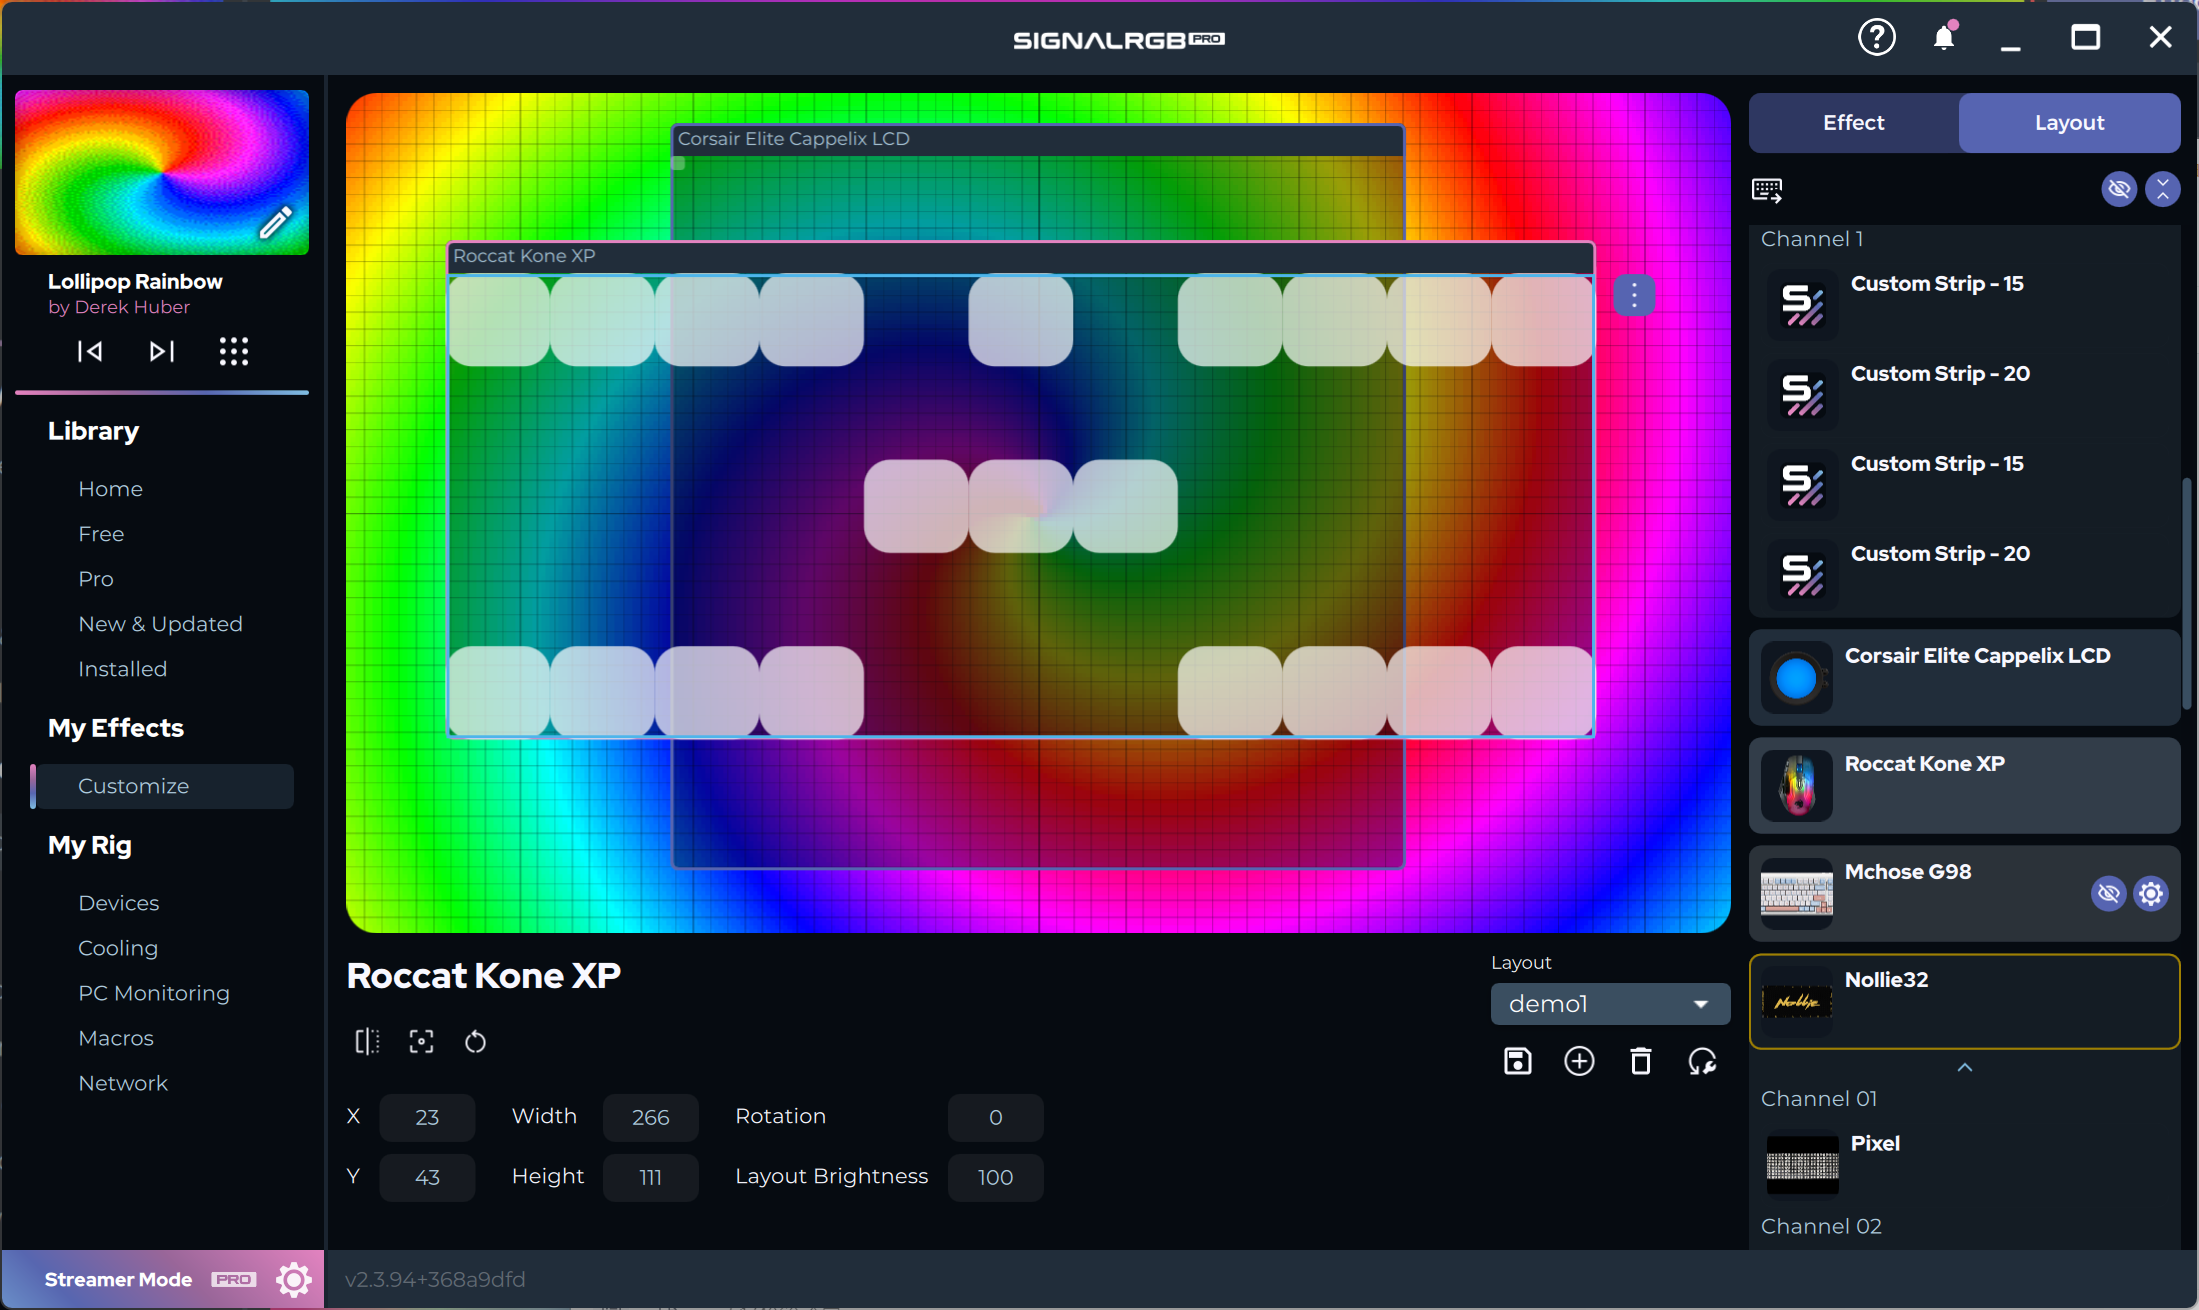This screenshot has height=1310, width=2199.
Task: Open the effects grid dots icon
Action: pos(234,351)
